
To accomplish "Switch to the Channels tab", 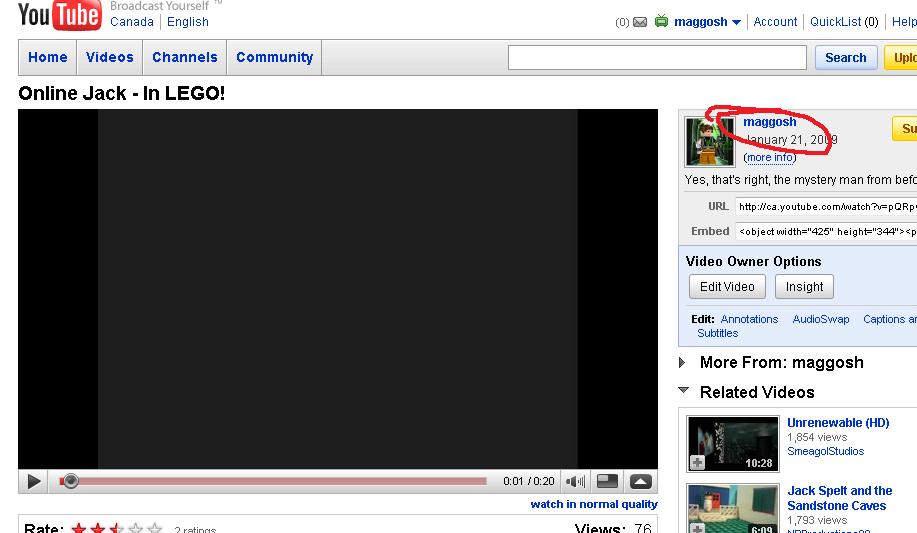I will coord(185,57).
